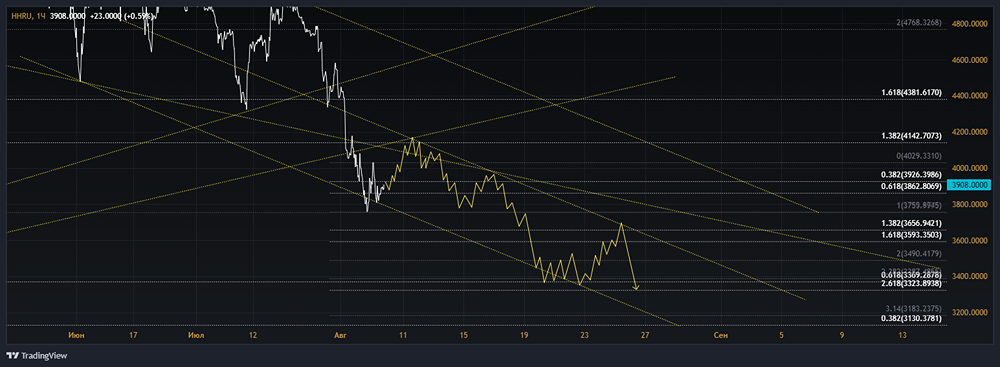Click the 12 date on time axis
The width and height of the screenshot is (1000, 367).
(253, 335)
